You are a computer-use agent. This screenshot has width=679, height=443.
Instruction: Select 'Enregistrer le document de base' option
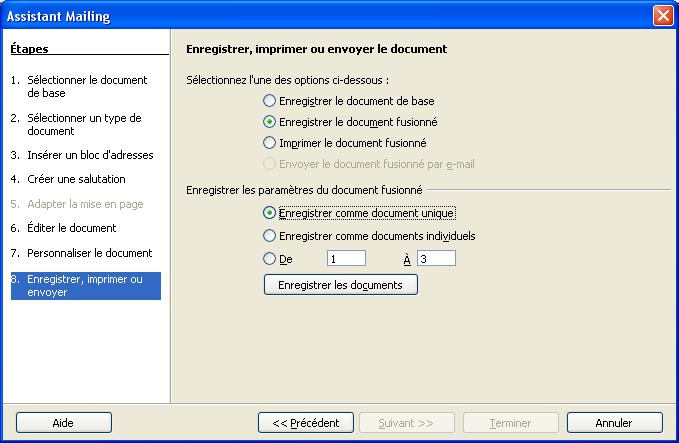point(269,101)
